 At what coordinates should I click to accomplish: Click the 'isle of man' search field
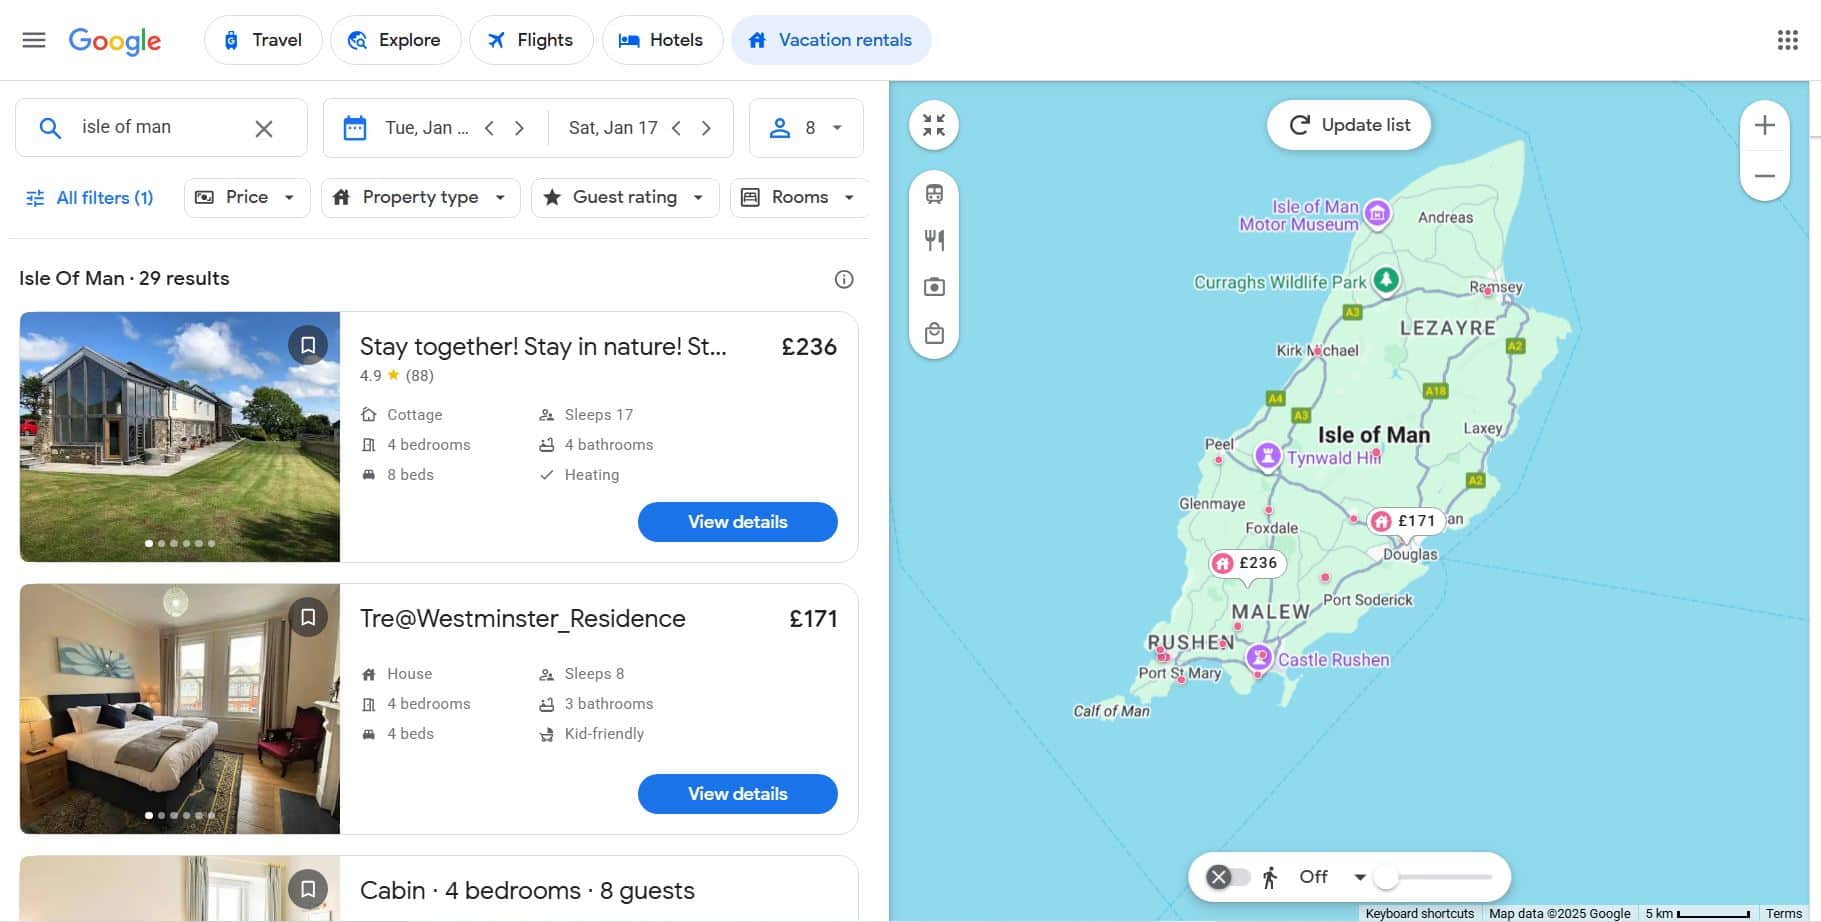point(160,128)
